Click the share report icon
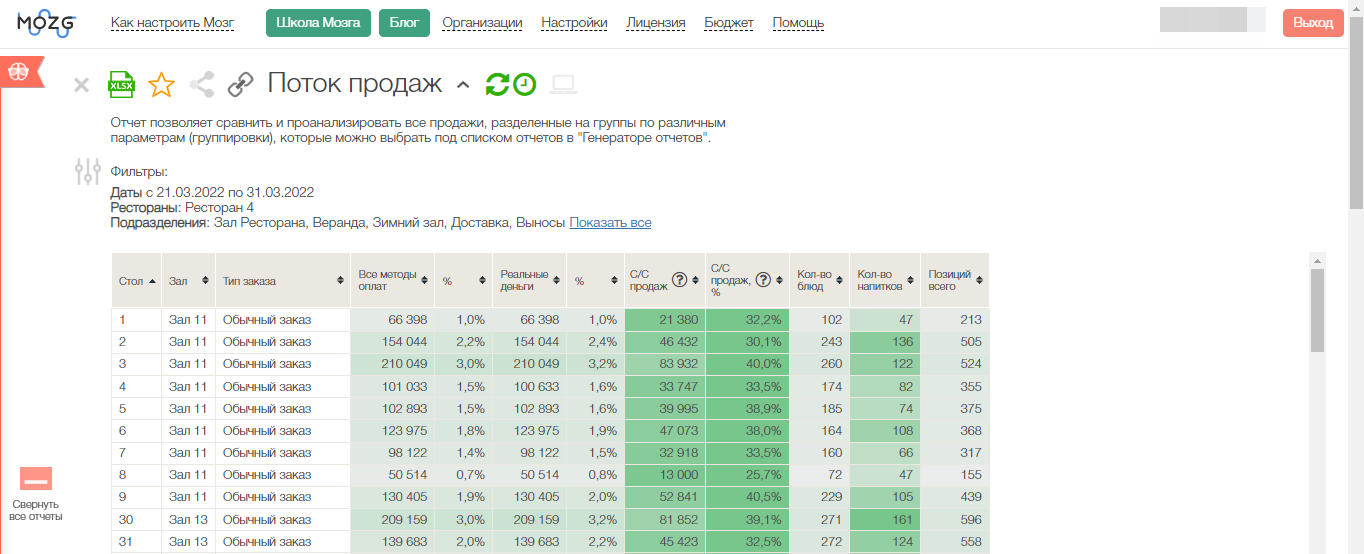This screenshot has width=1364, height=554. point(202,85)
